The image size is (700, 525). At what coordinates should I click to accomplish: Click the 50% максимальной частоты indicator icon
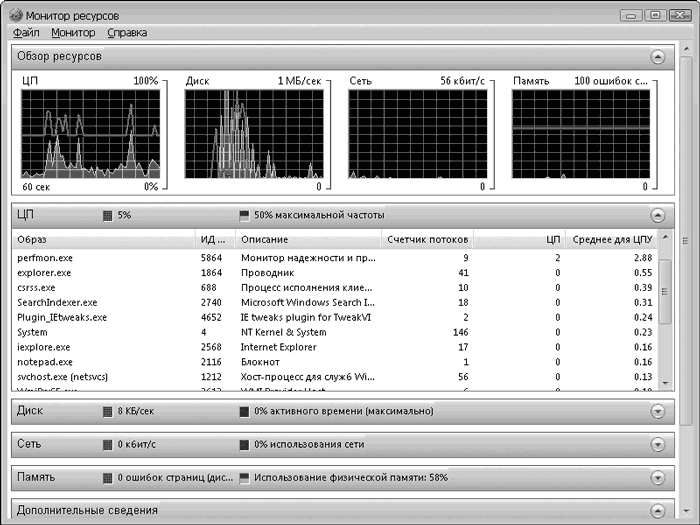[244, 215]
